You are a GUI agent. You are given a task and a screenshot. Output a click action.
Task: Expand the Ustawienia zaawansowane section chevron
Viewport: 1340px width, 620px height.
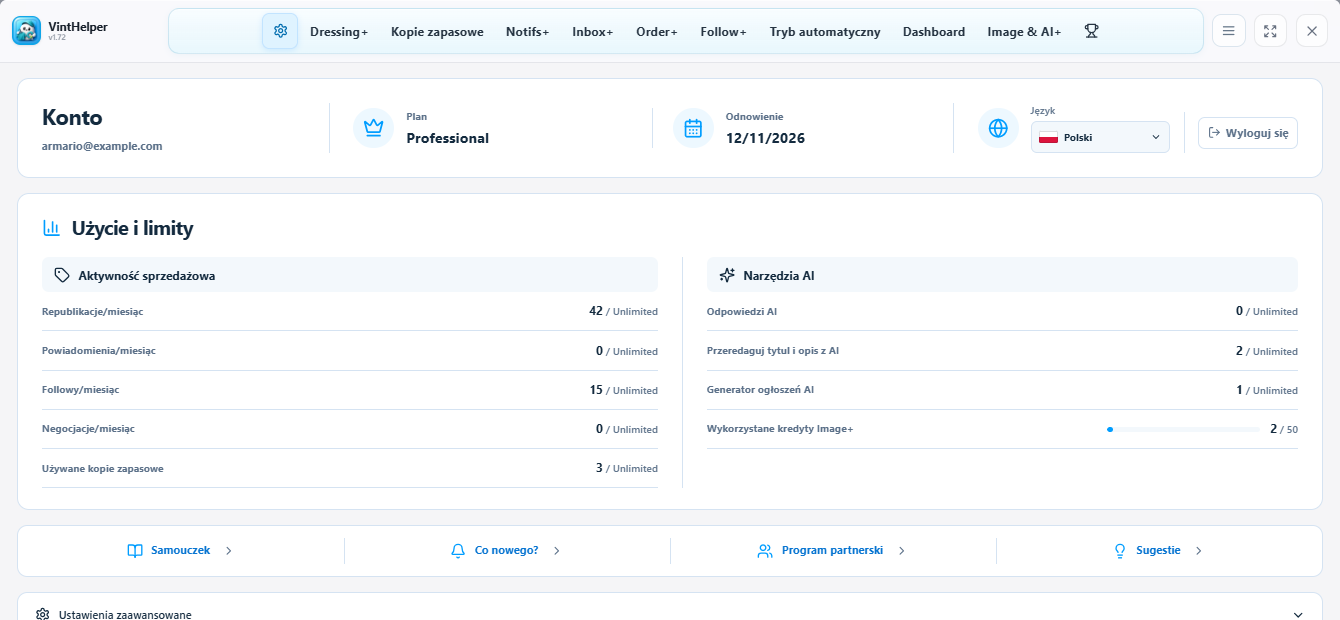(x=1298, y=615)
